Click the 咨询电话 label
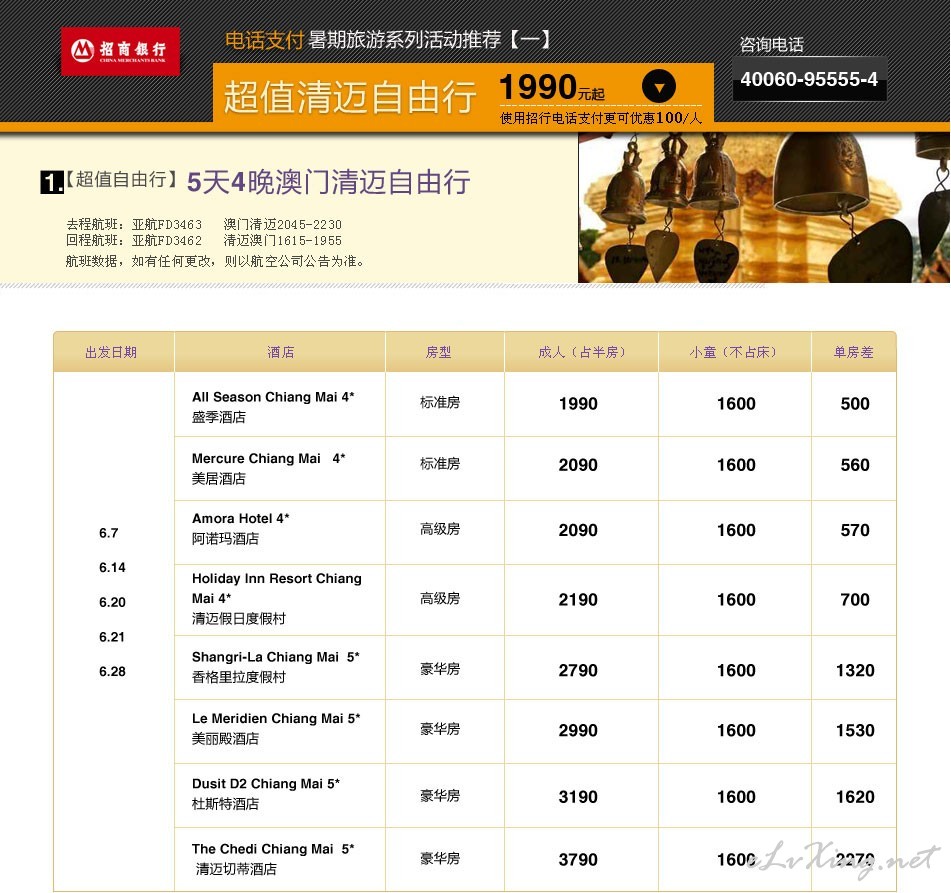The width and height of the screenshot is (951, 893). [x=771, y=44]
